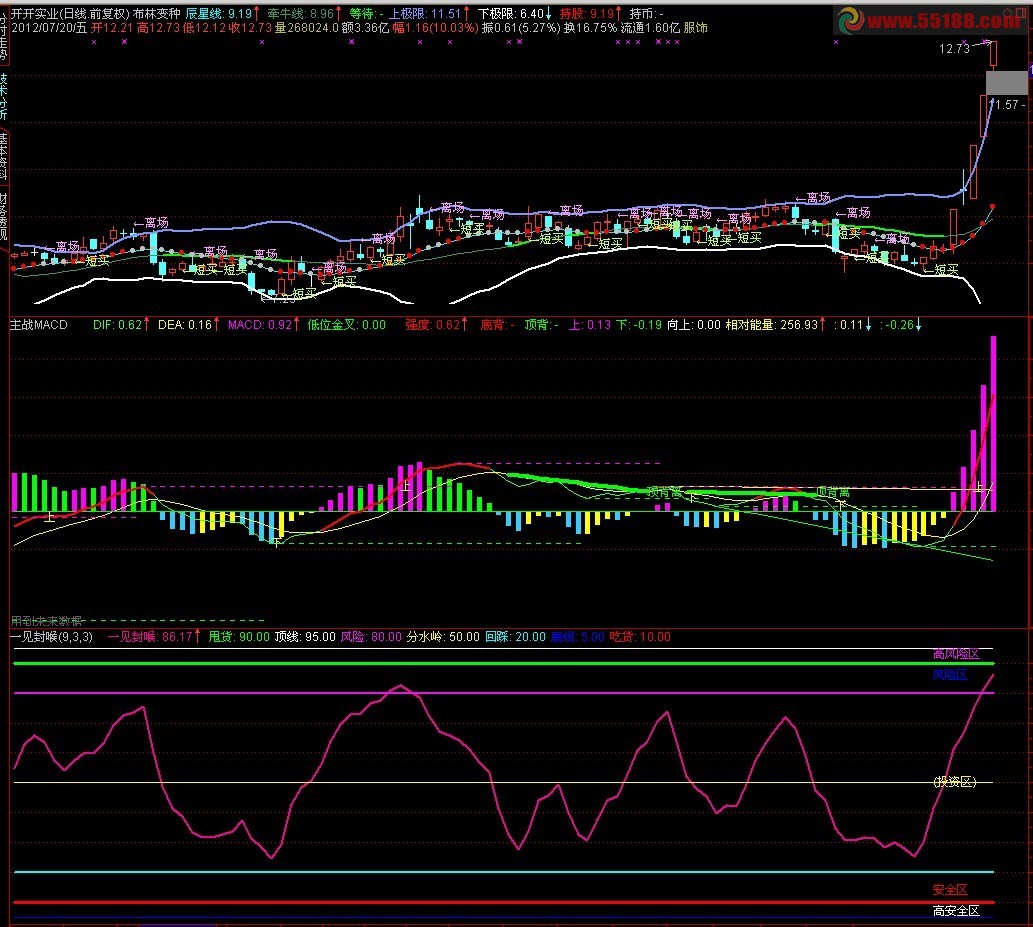1033x927 pixels.
Task: Select the turnover rate 换16.75%
Action: (590, 28)
